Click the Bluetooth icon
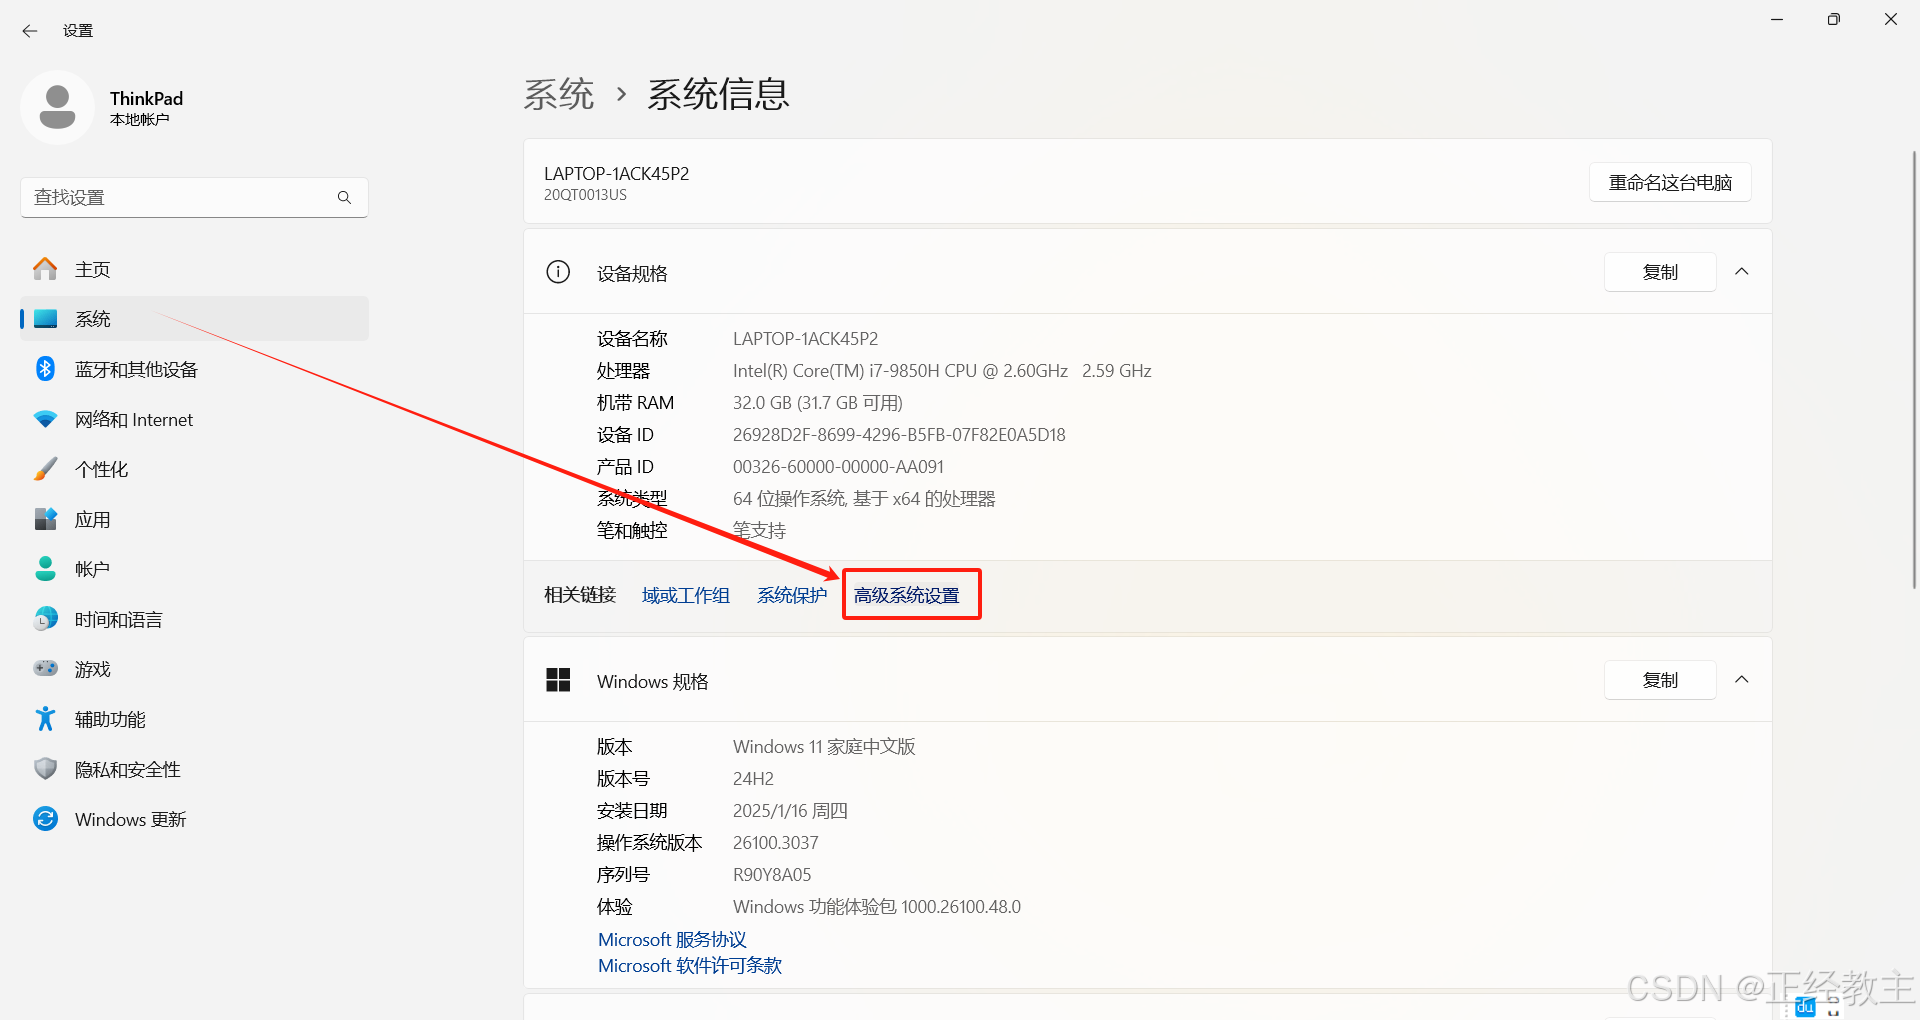1920x1020 pixels. coord(45,369)
